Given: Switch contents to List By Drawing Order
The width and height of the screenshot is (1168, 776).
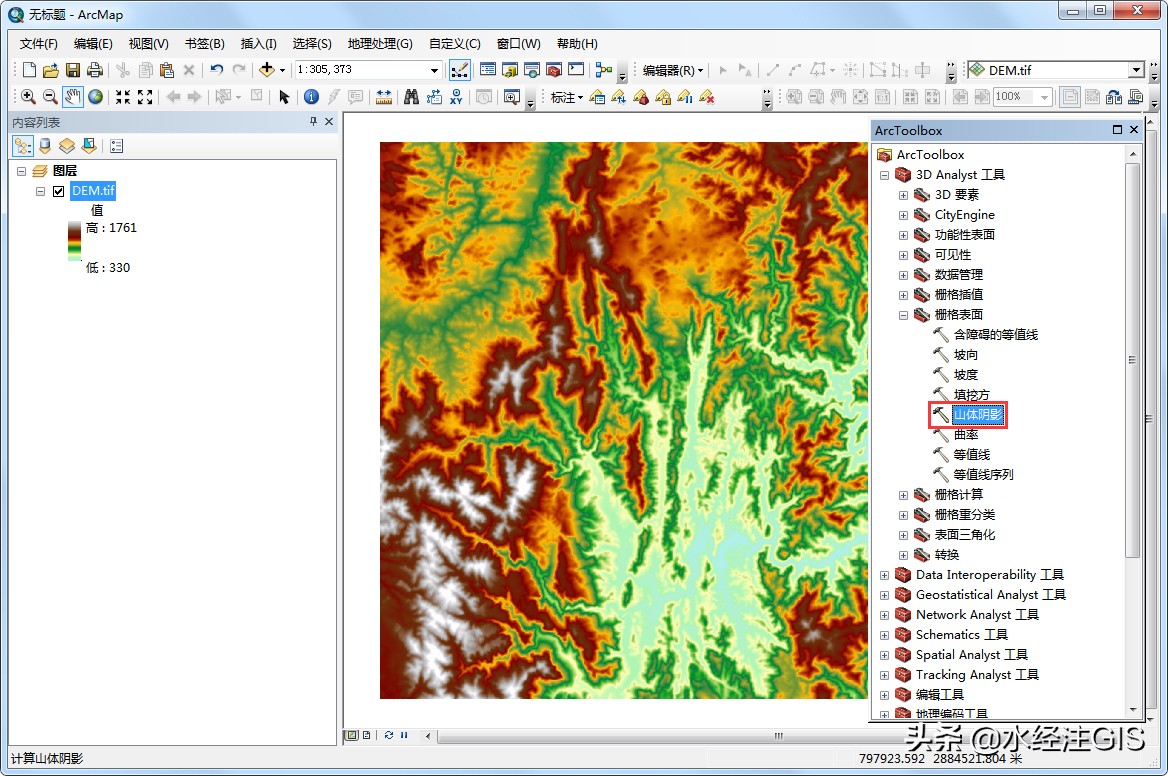Looking at the screenshot, I should point(23,146).
